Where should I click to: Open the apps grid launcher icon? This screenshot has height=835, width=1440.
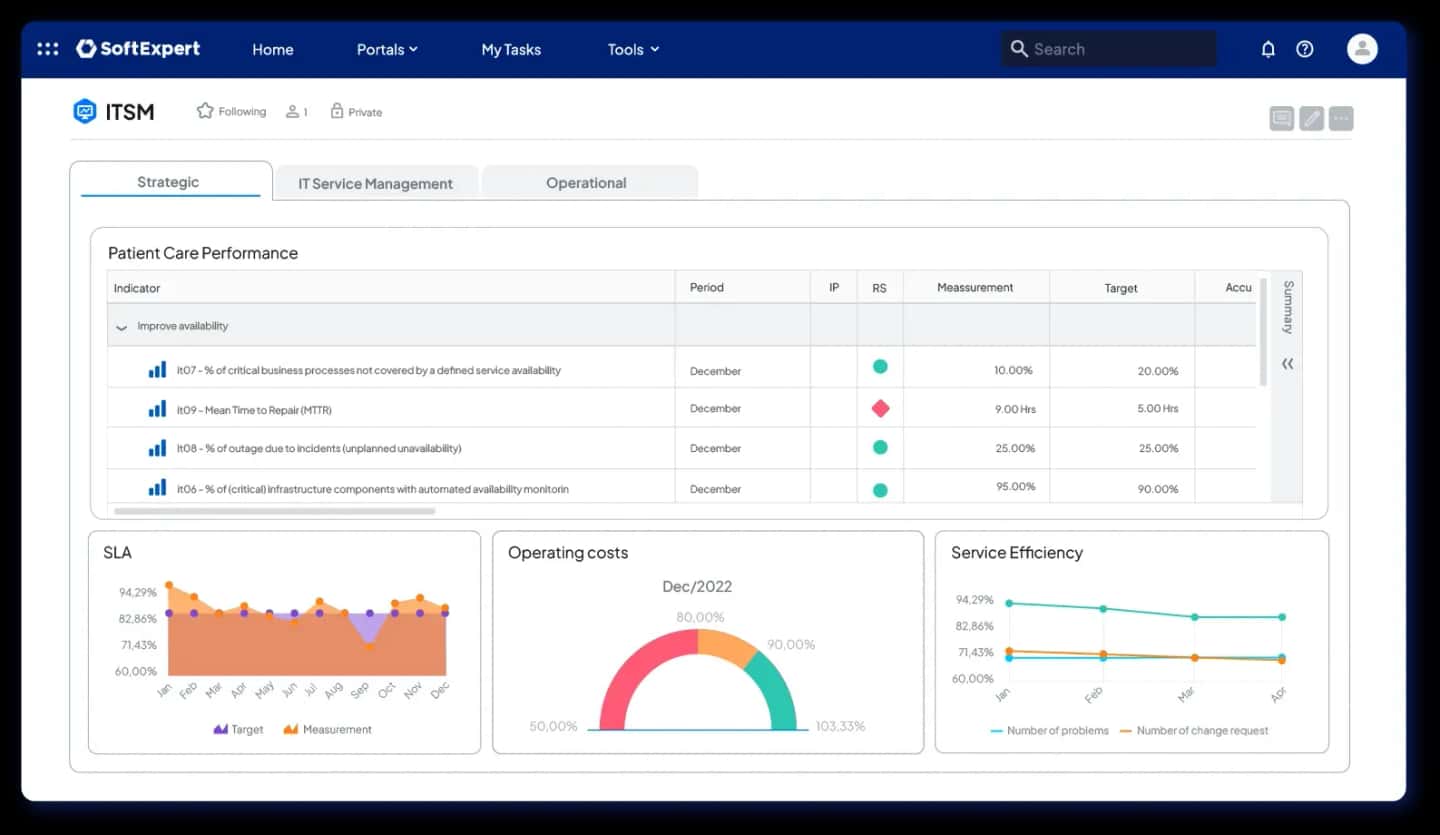(x=47, y=49)
